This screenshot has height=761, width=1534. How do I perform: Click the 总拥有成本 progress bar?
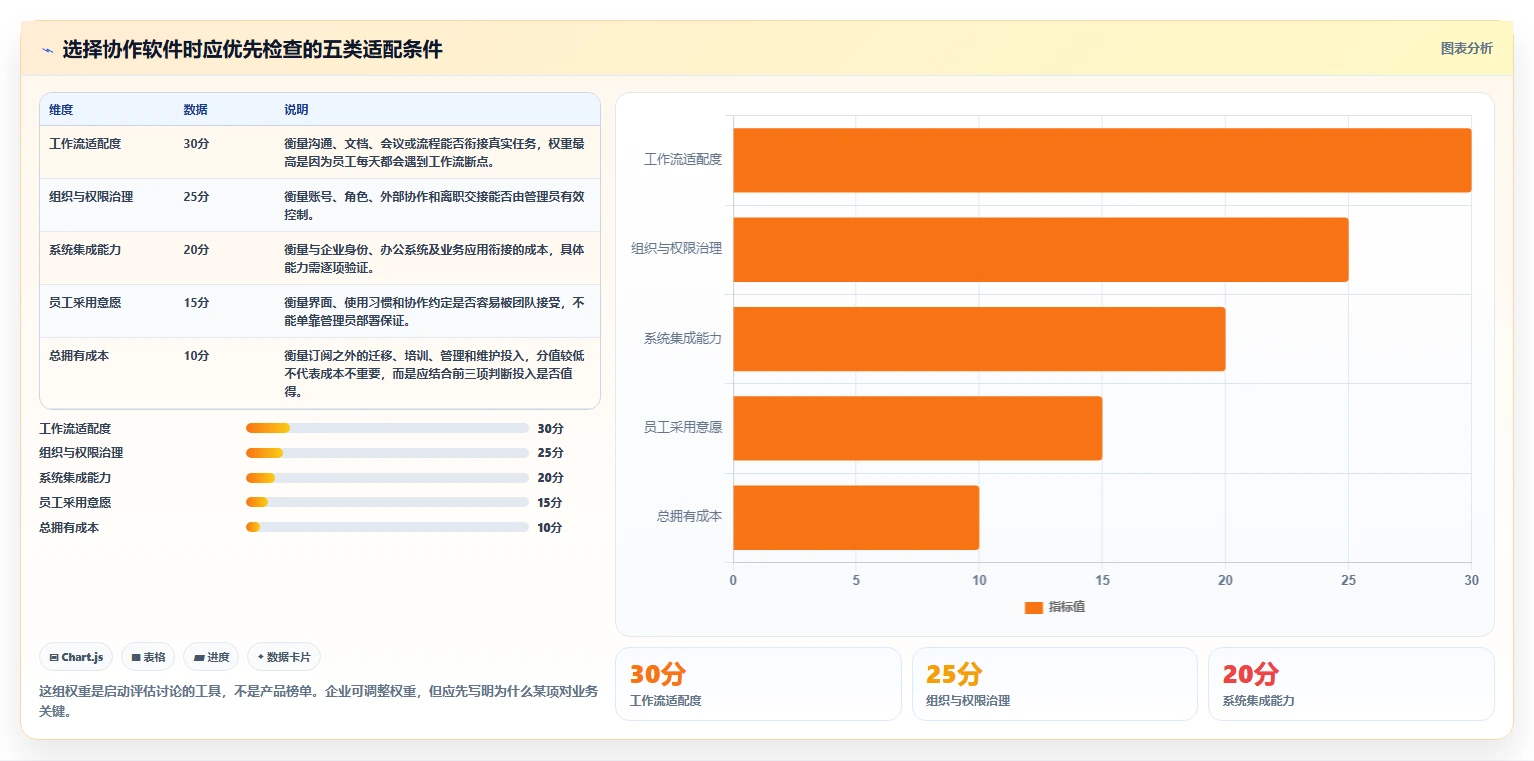tap(387, 527)
